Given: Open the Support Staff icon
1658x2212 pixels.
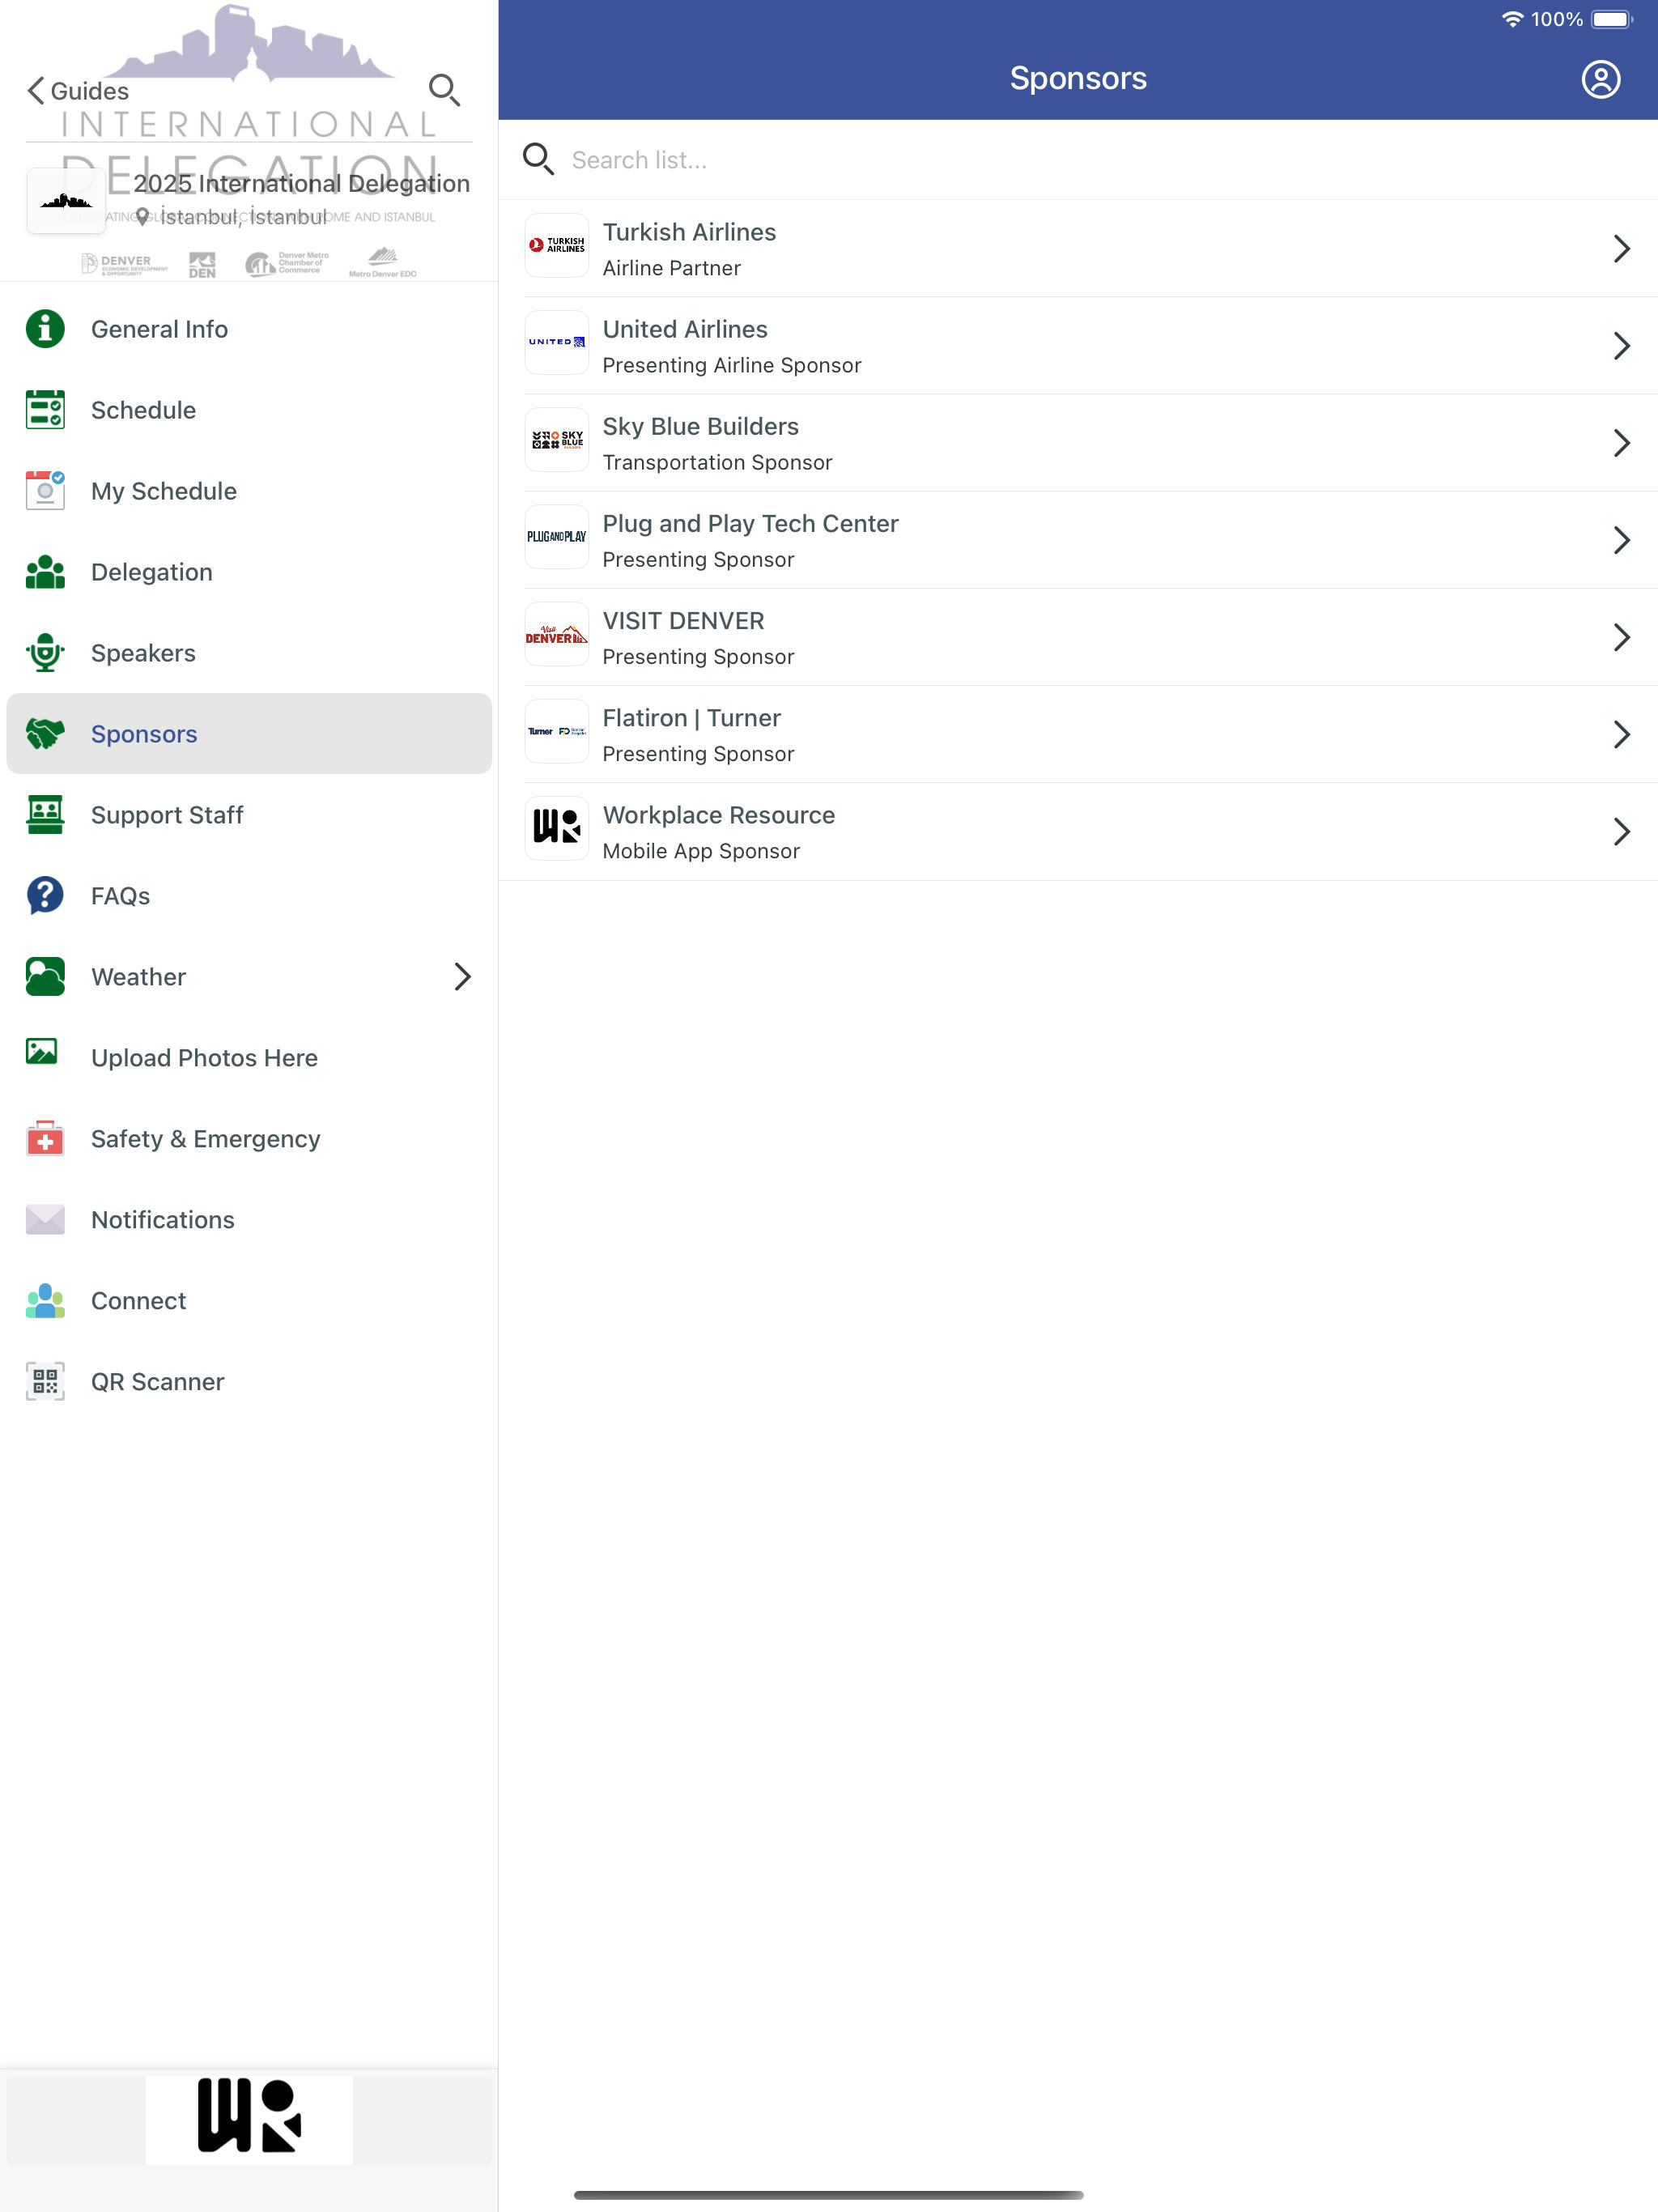Looking at the screenshot, I should pyautogui.click(x=45, y=815).
